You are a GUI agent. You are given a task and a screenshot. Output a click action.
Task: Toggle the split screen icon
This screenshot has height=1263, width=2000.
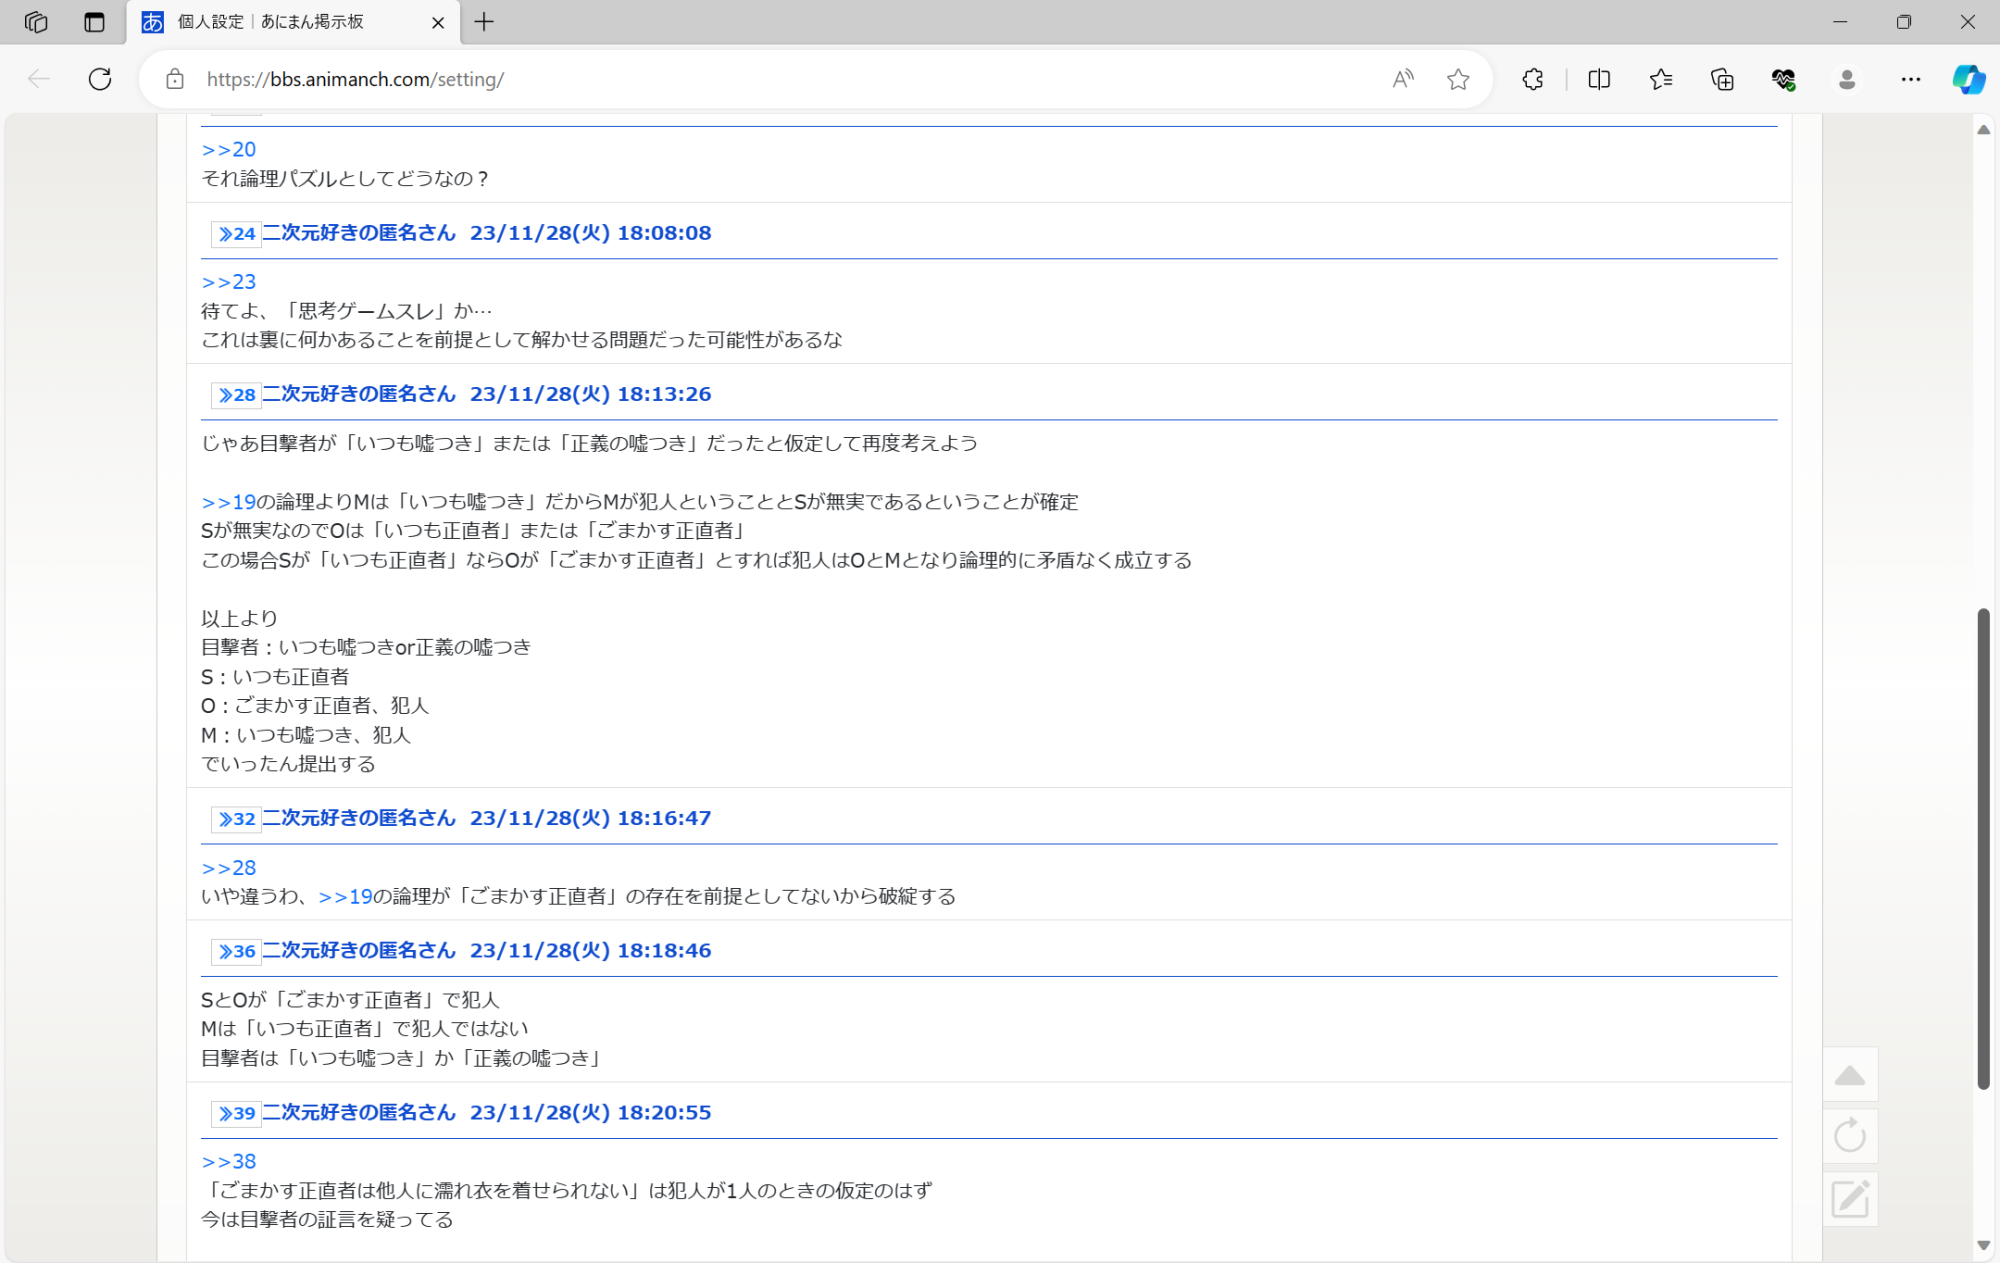tap(1599, 79)
